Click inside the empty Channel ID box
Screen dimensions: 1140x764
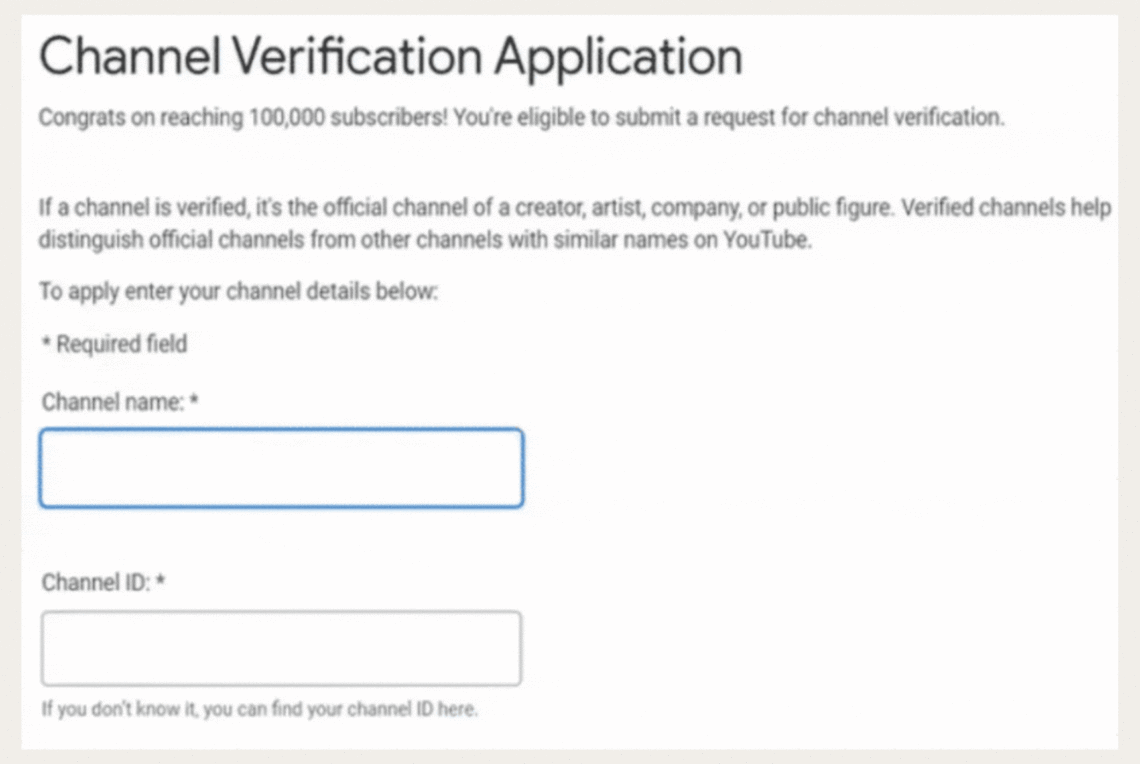pyautogui.click(x=280, y=648)
